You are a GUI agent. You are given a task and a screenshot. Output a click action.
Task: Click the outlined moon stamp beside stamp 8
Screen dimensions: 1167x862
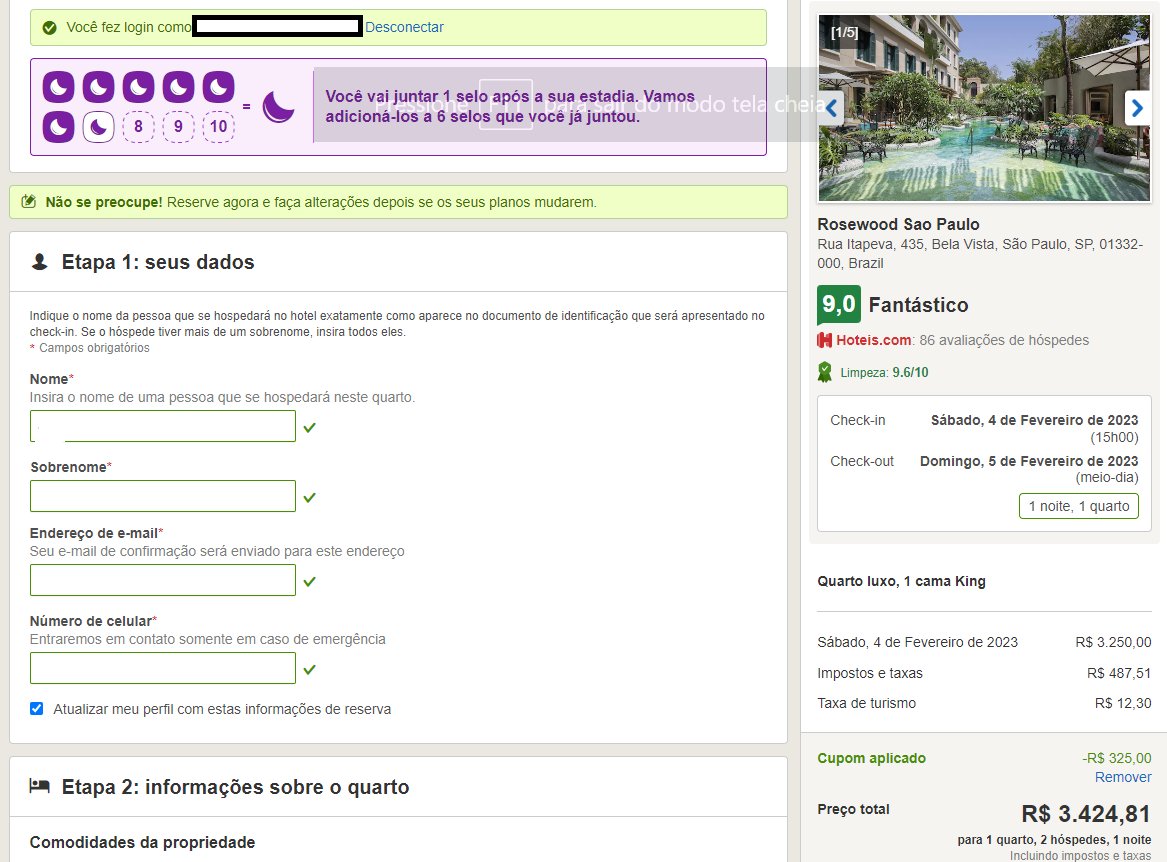pos(98,127)
